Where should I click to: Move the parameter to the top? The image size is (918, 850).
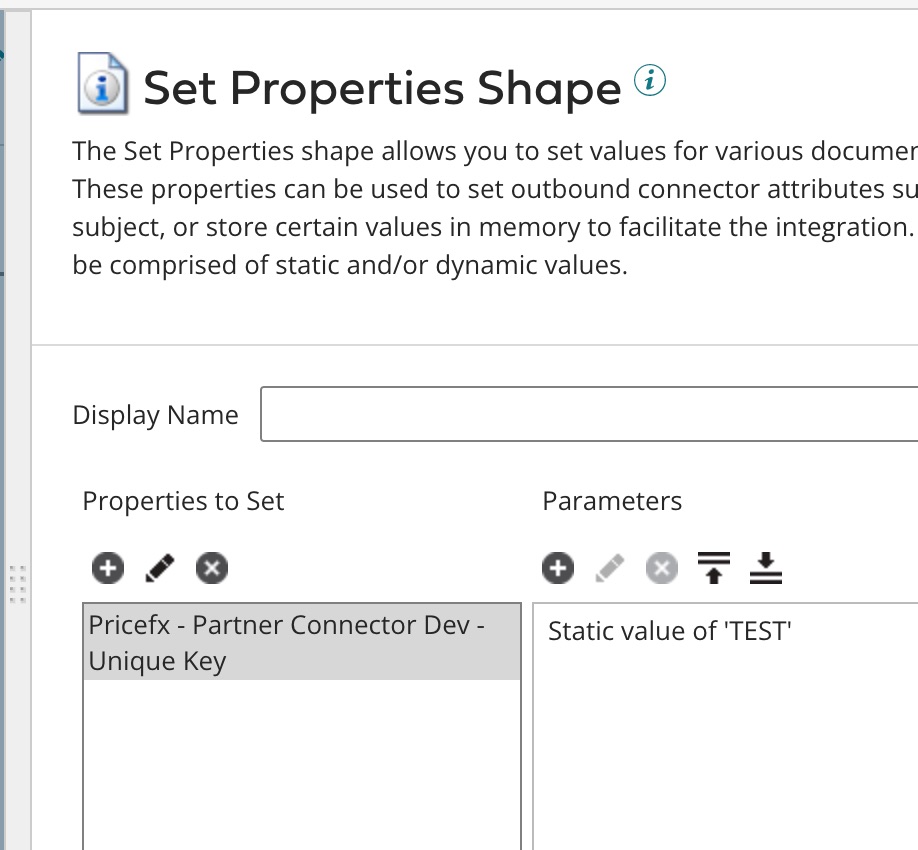click(x=714, y=568)
